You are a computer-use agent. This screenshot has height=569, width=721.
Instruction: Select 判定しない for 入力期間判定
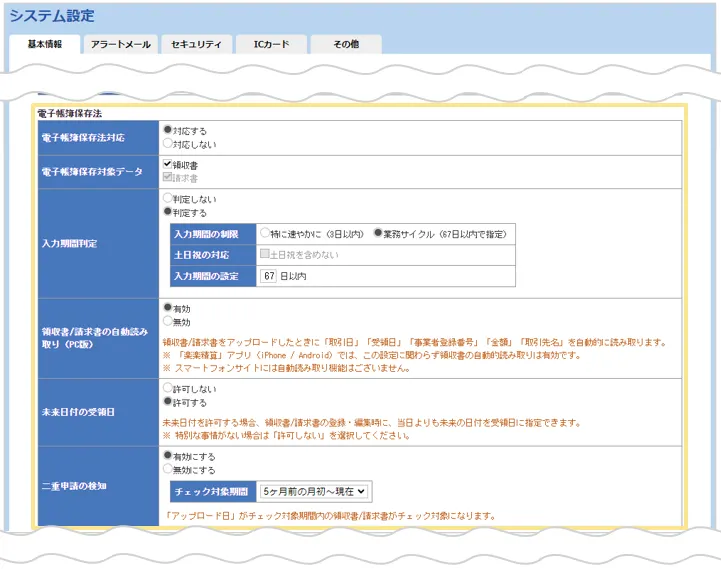pos(168,199)
